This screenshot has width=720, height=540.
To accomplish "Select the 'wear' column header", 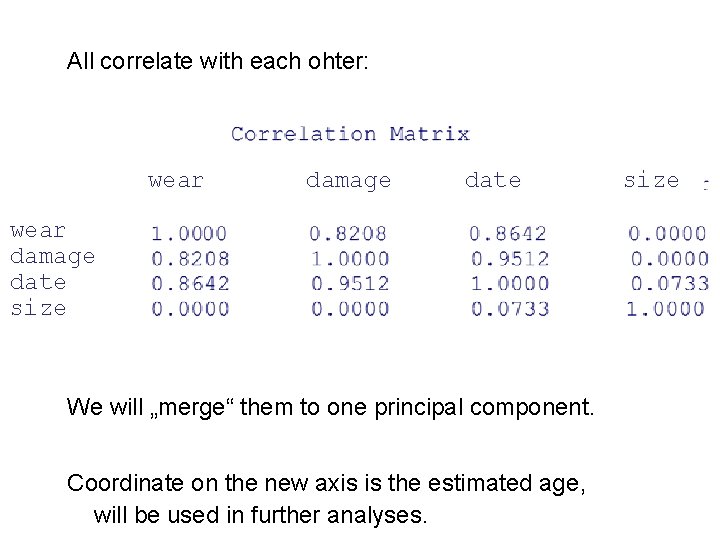I will tap(176, 180).
